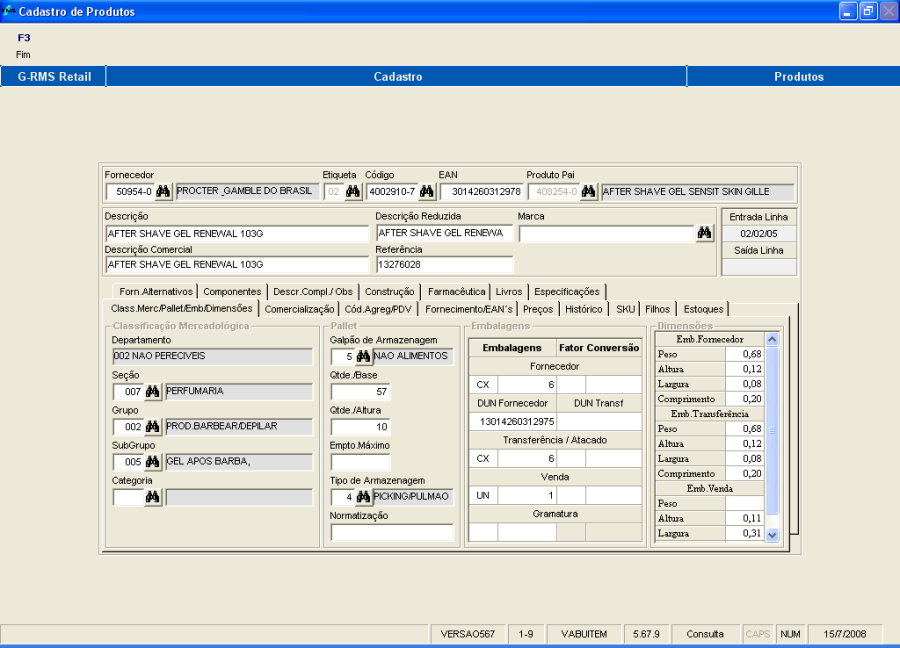The height and width of the screenshot is (648, 900).
Task: Open Galpão de Armazenagem lookup binoculars
Action: pyautogui.click(x=363, y=356)
